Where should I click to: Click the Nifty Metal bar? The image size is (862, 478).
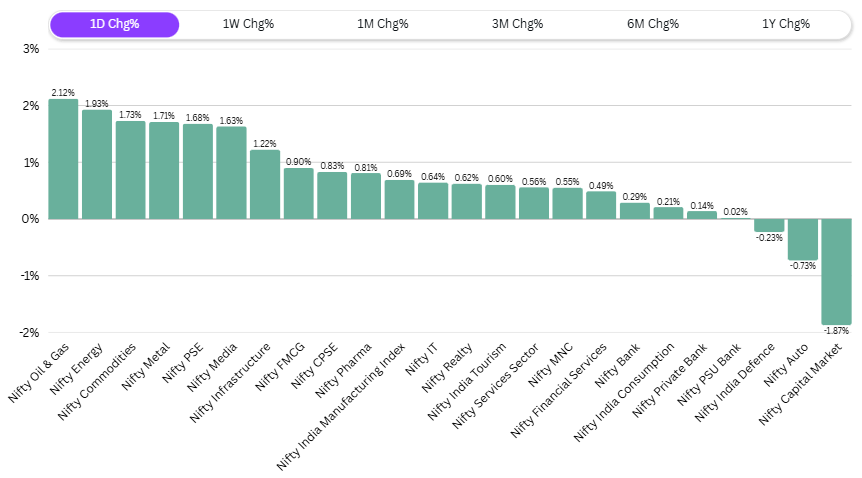(164, 171)
